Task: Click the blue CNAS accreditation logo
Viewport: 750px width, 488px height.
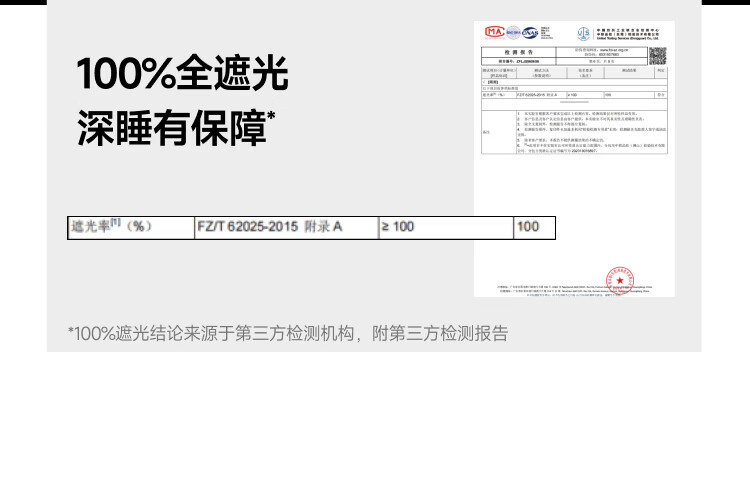Action: pos(530,33)
